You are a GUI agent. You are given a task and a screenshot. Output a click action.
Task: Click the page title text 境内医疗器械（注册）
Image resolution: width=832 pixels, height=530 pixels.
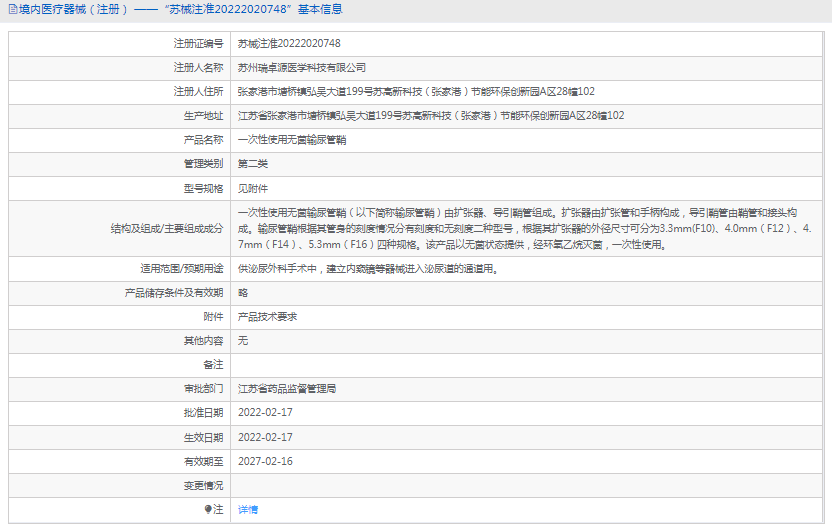coord(73,10)
